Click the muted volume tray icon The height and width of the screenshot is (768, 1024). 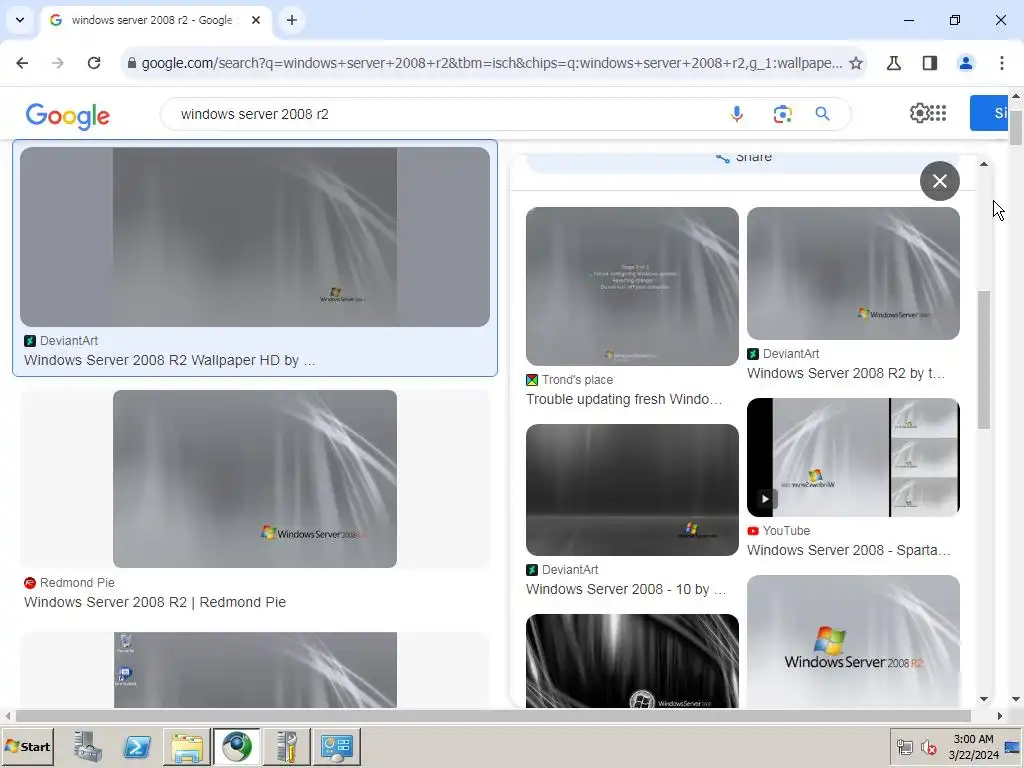tap(928, 746)
